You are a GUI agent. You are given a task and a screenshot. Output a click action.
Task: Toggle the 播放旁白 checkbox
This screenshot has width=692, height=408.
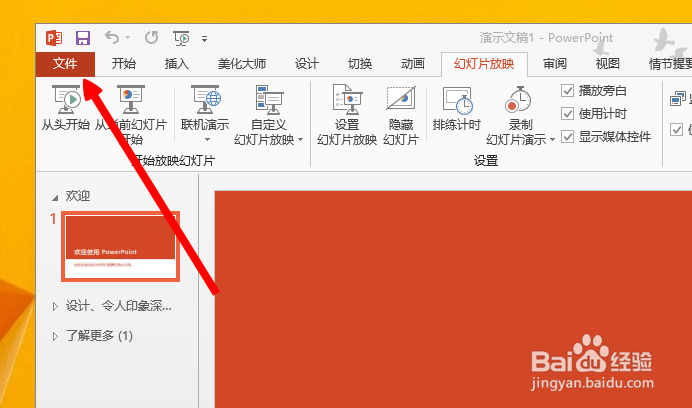(567, 91)
